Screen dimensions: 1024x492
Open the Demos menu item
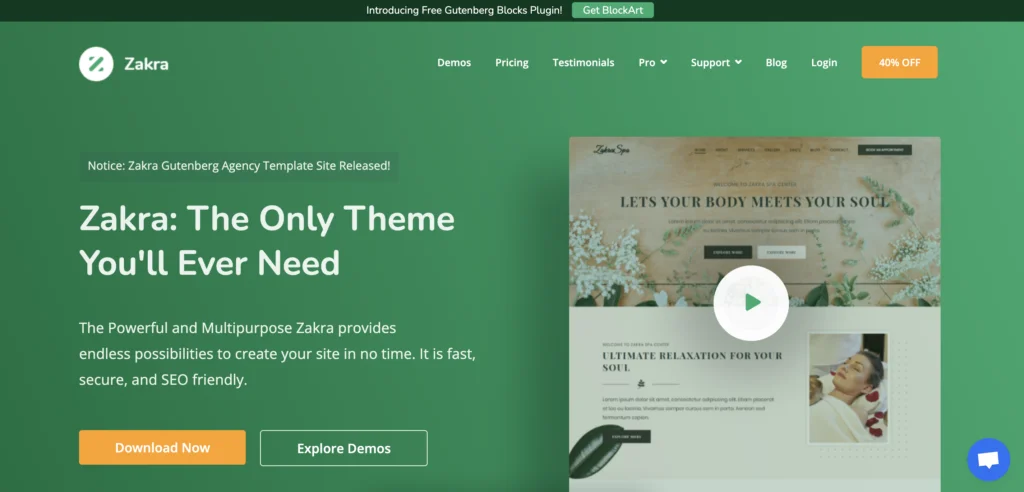(454, 63)
